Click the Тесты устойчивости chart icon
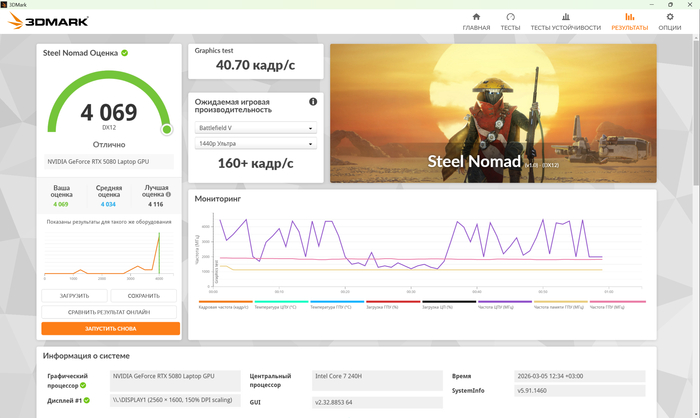700x418 pixels. (x=566, y=17)
